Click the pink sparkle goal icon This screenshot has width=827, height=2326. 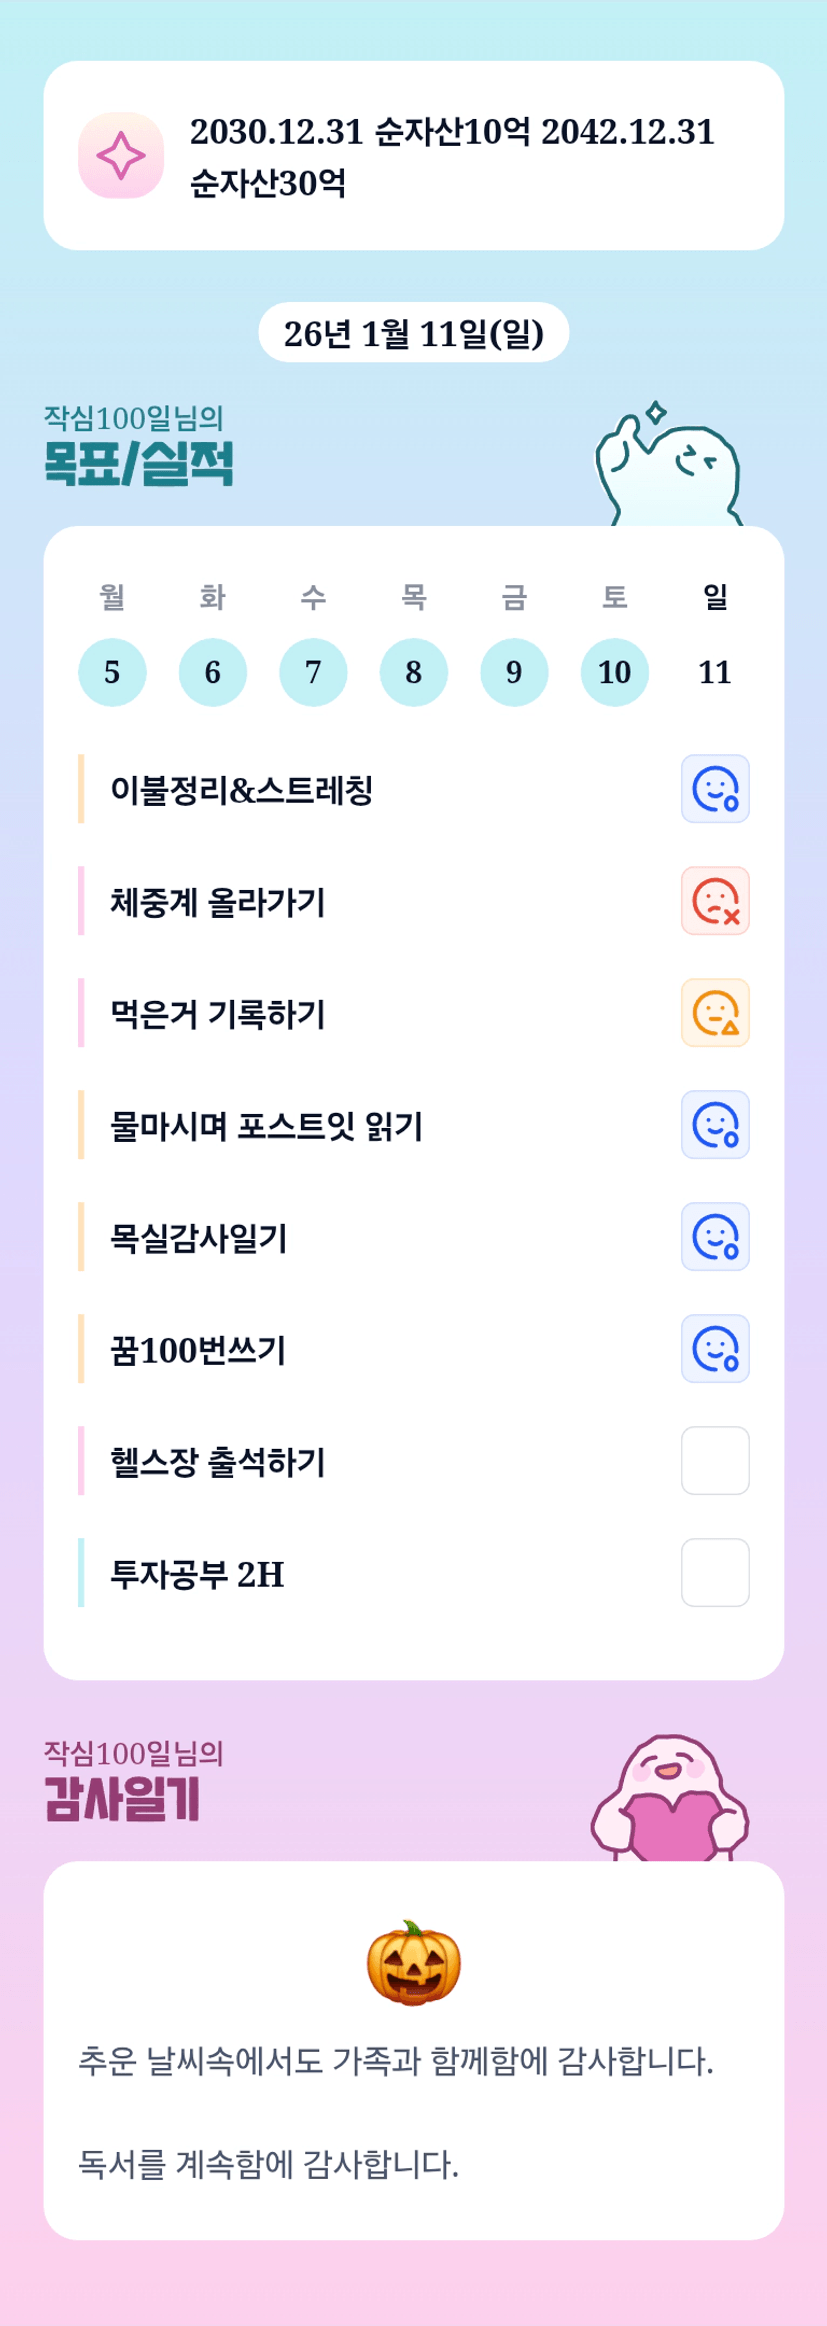(x=121, y=156)
